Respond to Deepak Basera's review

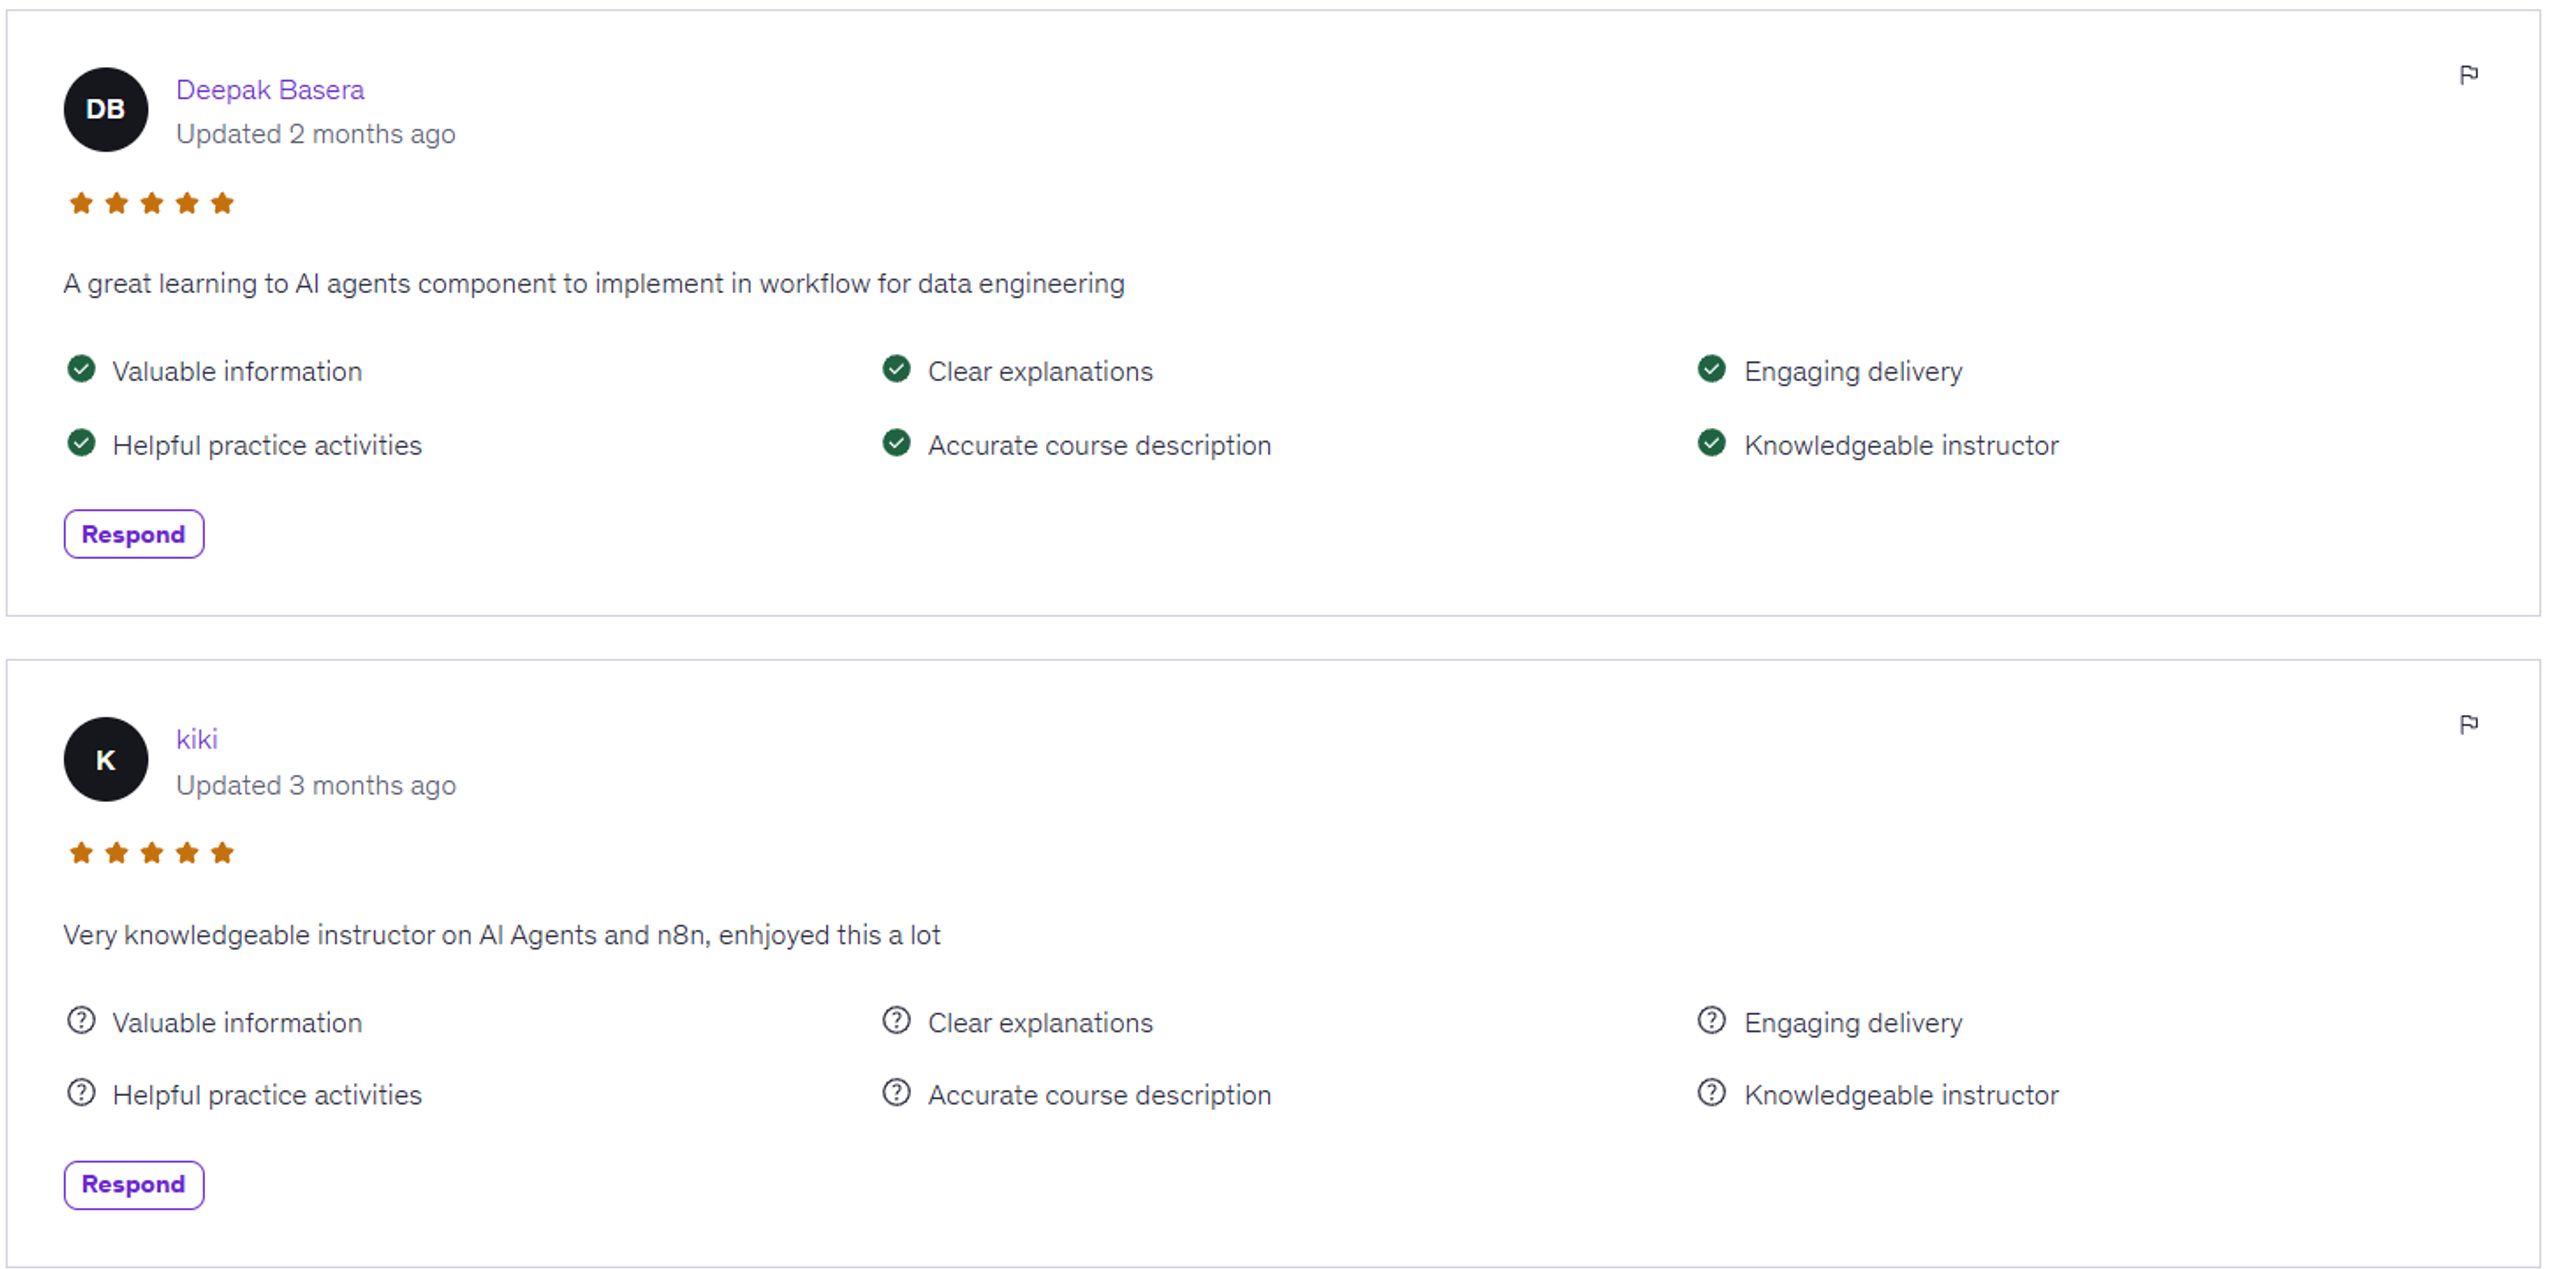pyautogui.click(x=134, y=534)
